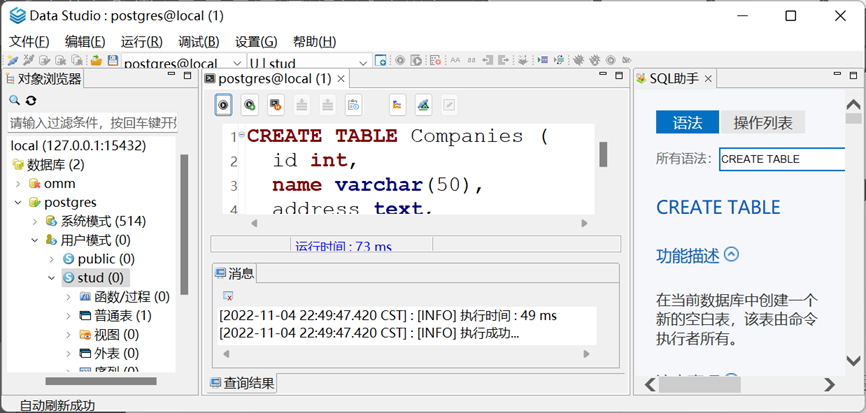Open the stud schema dropdown in toolbar
The image size is (866, 413).
(364, 63)
